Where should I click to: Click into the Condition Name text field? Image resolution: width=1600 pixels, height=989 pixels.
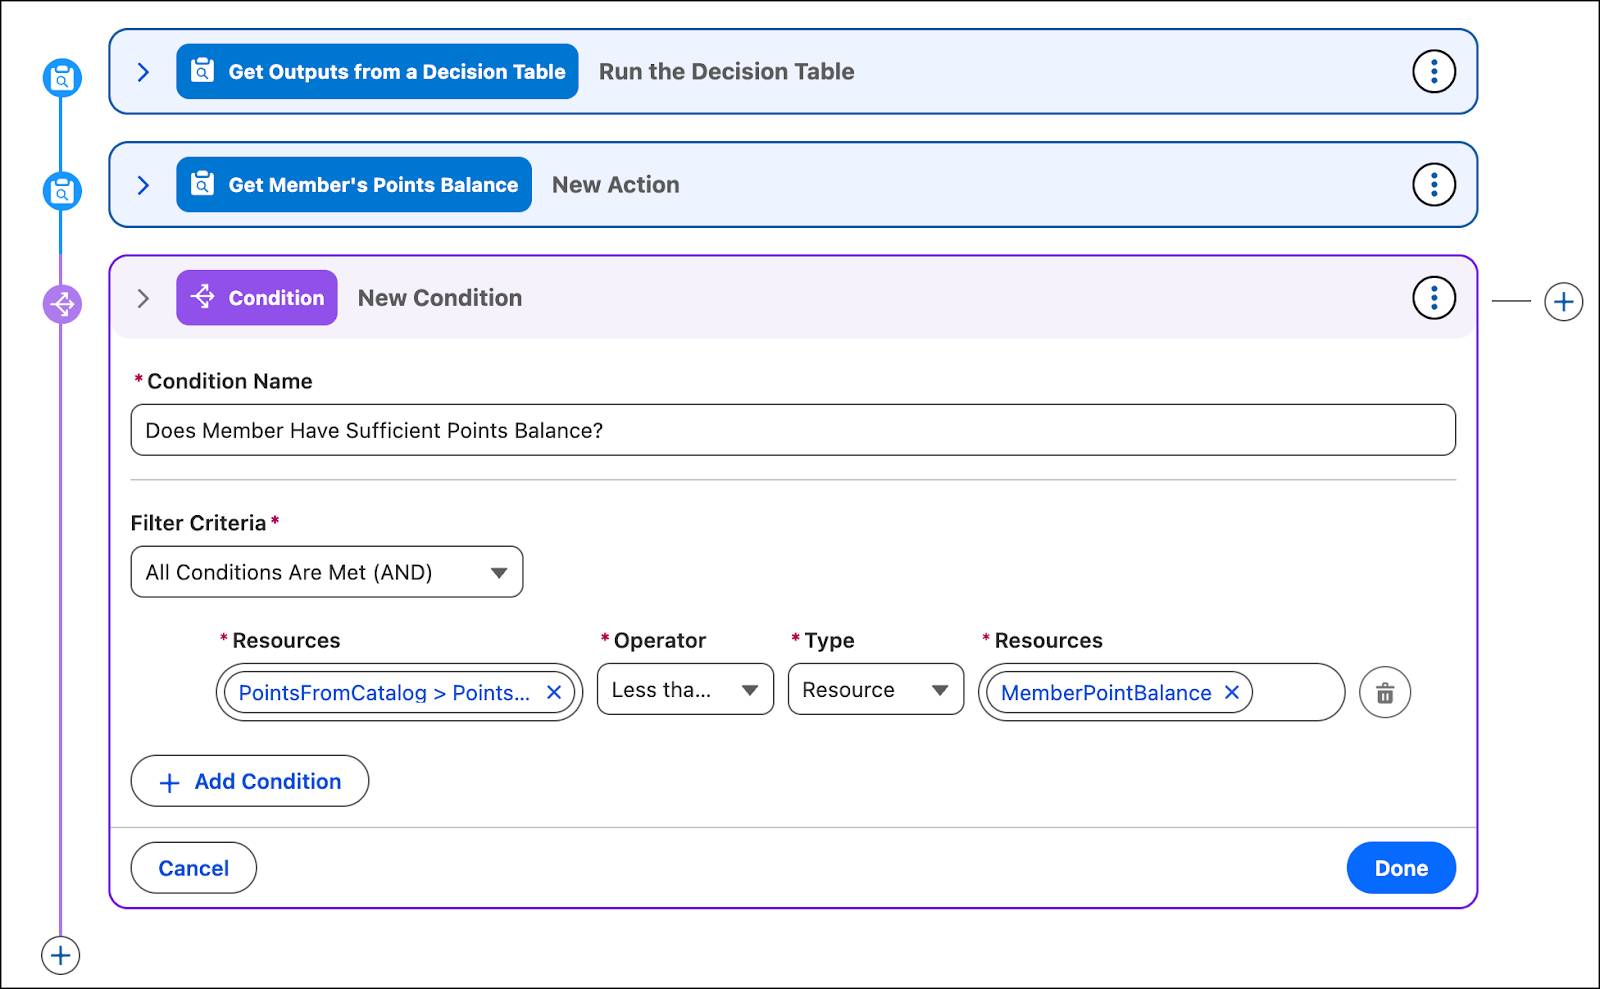click(x=792, y=430)
